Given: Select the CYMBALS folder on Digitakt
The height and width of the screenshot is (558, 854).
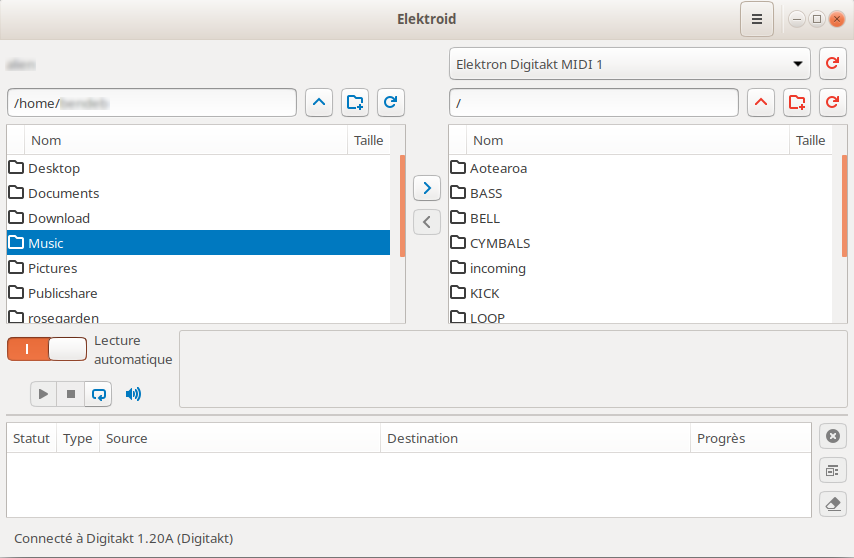Looking at the screenshot, I should [500, 243].
